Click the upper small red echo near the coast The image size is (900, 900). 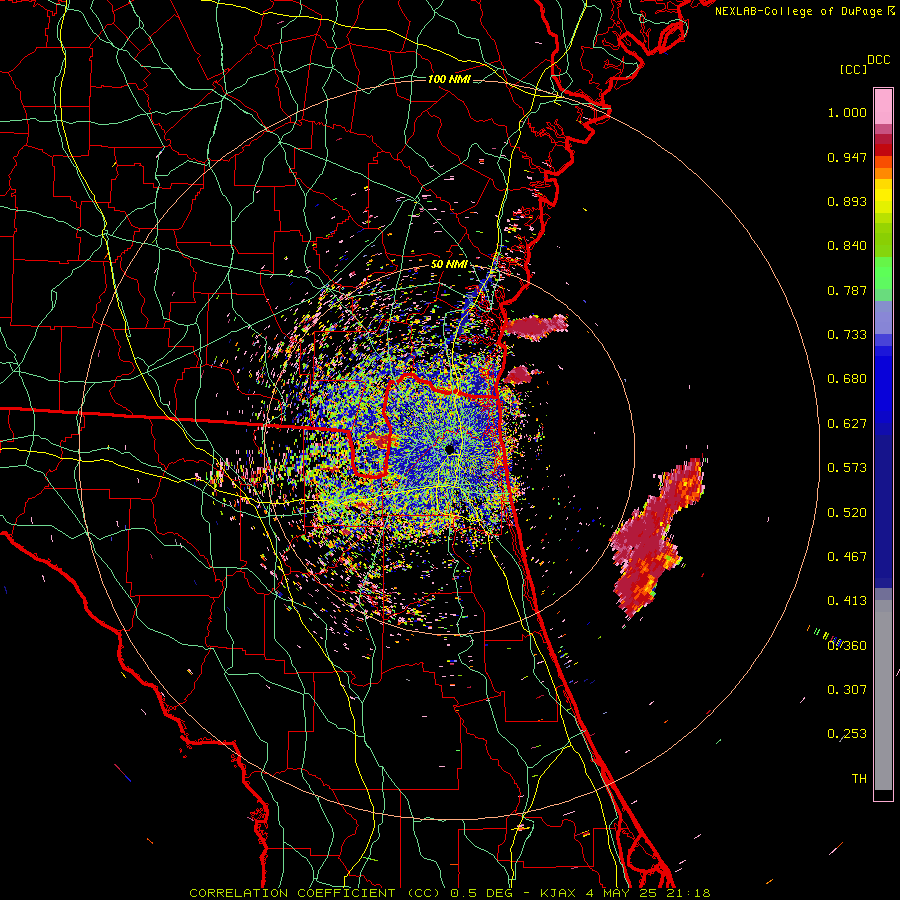537,326
